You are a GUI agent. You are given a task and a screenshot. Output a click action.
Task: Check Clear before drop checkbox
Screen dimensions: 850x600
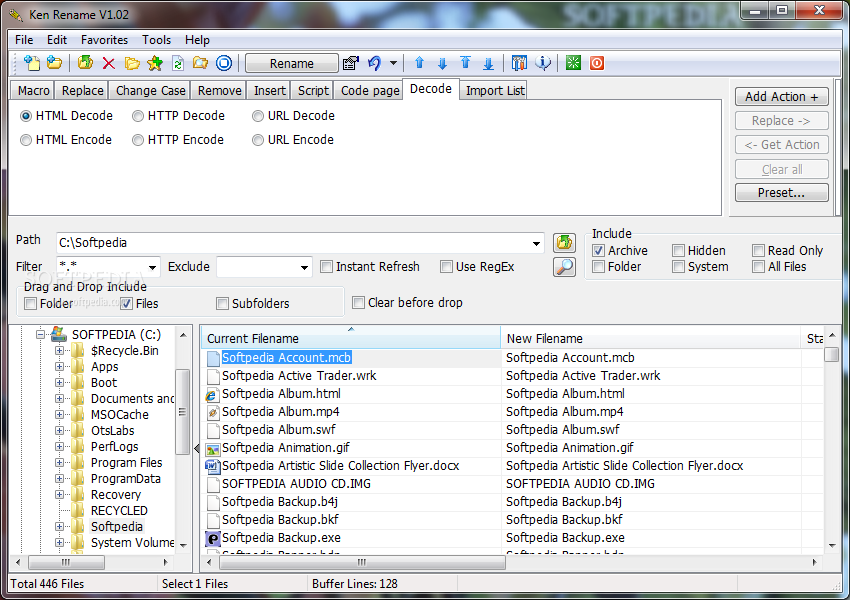point(358,302)
